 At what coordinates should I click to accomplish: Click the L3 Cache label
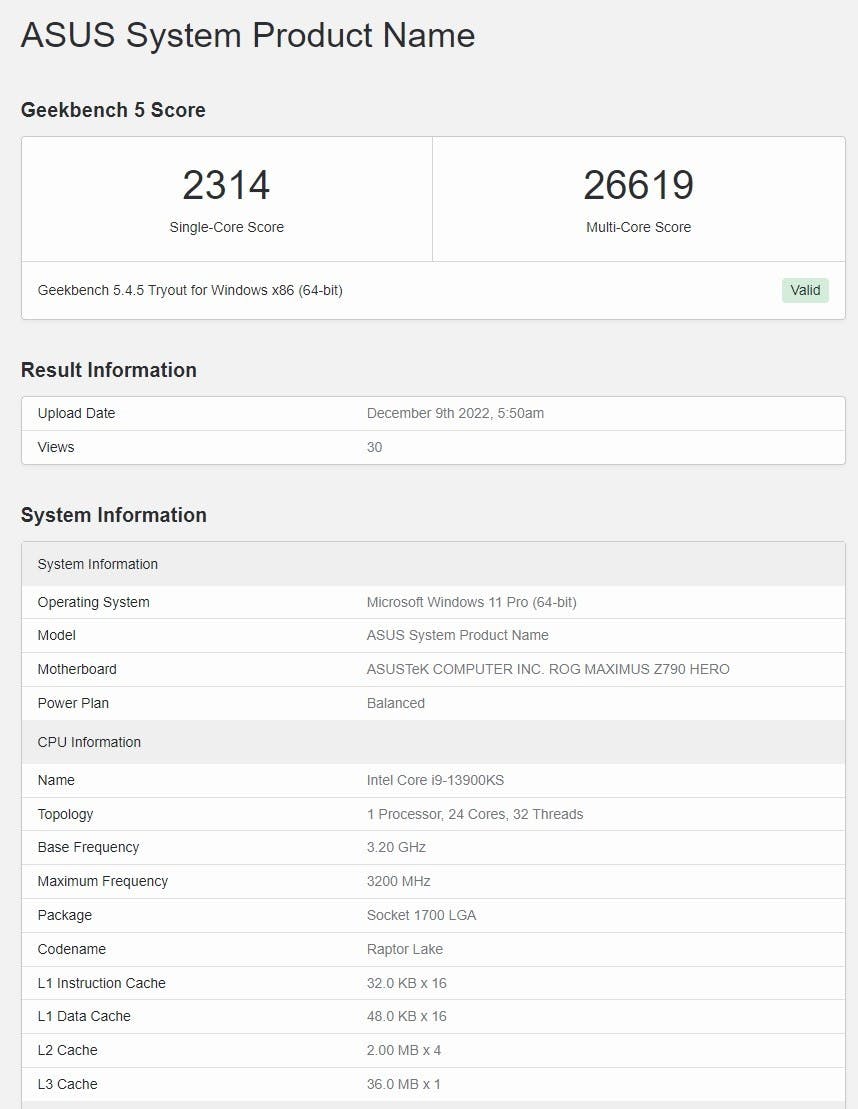tap(67, 1084)
